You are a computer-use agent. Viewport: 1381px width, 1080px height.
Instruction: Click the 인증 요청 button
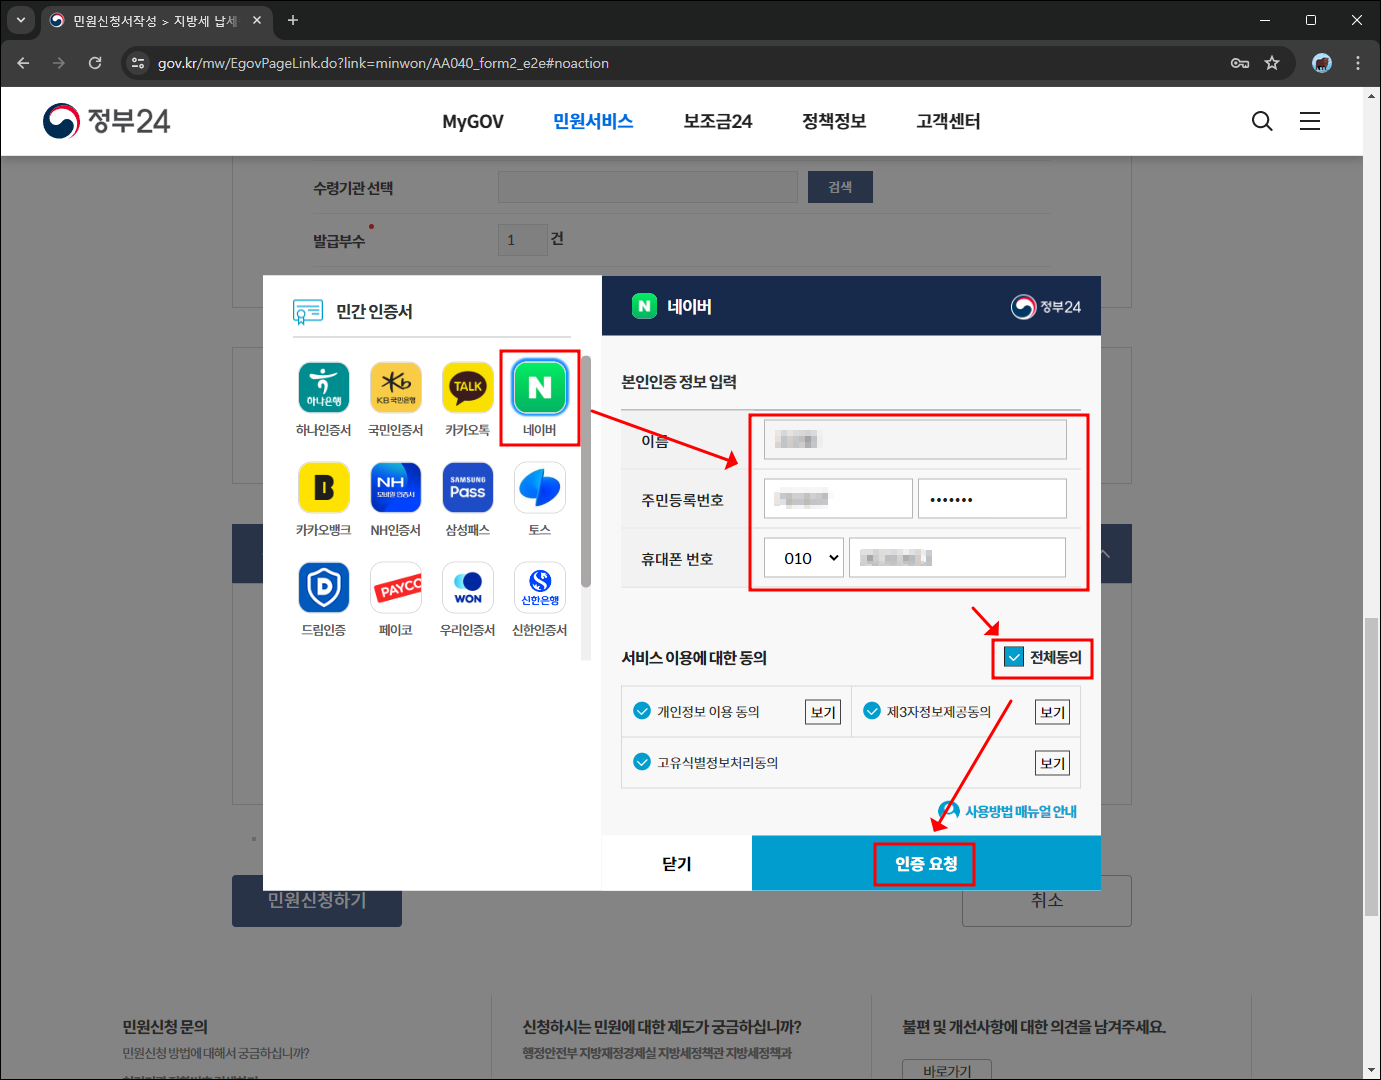(x=926, y=863)
